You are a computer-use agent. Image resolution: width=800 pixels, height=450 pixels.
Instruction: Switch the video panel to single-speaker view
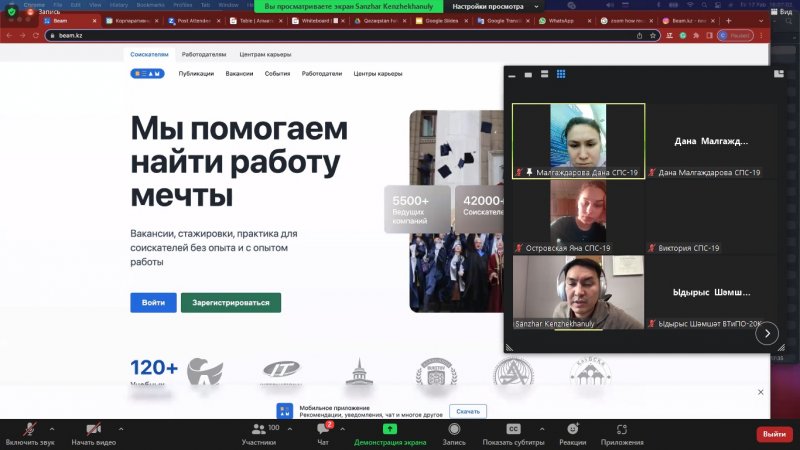(x=528, y=74)
